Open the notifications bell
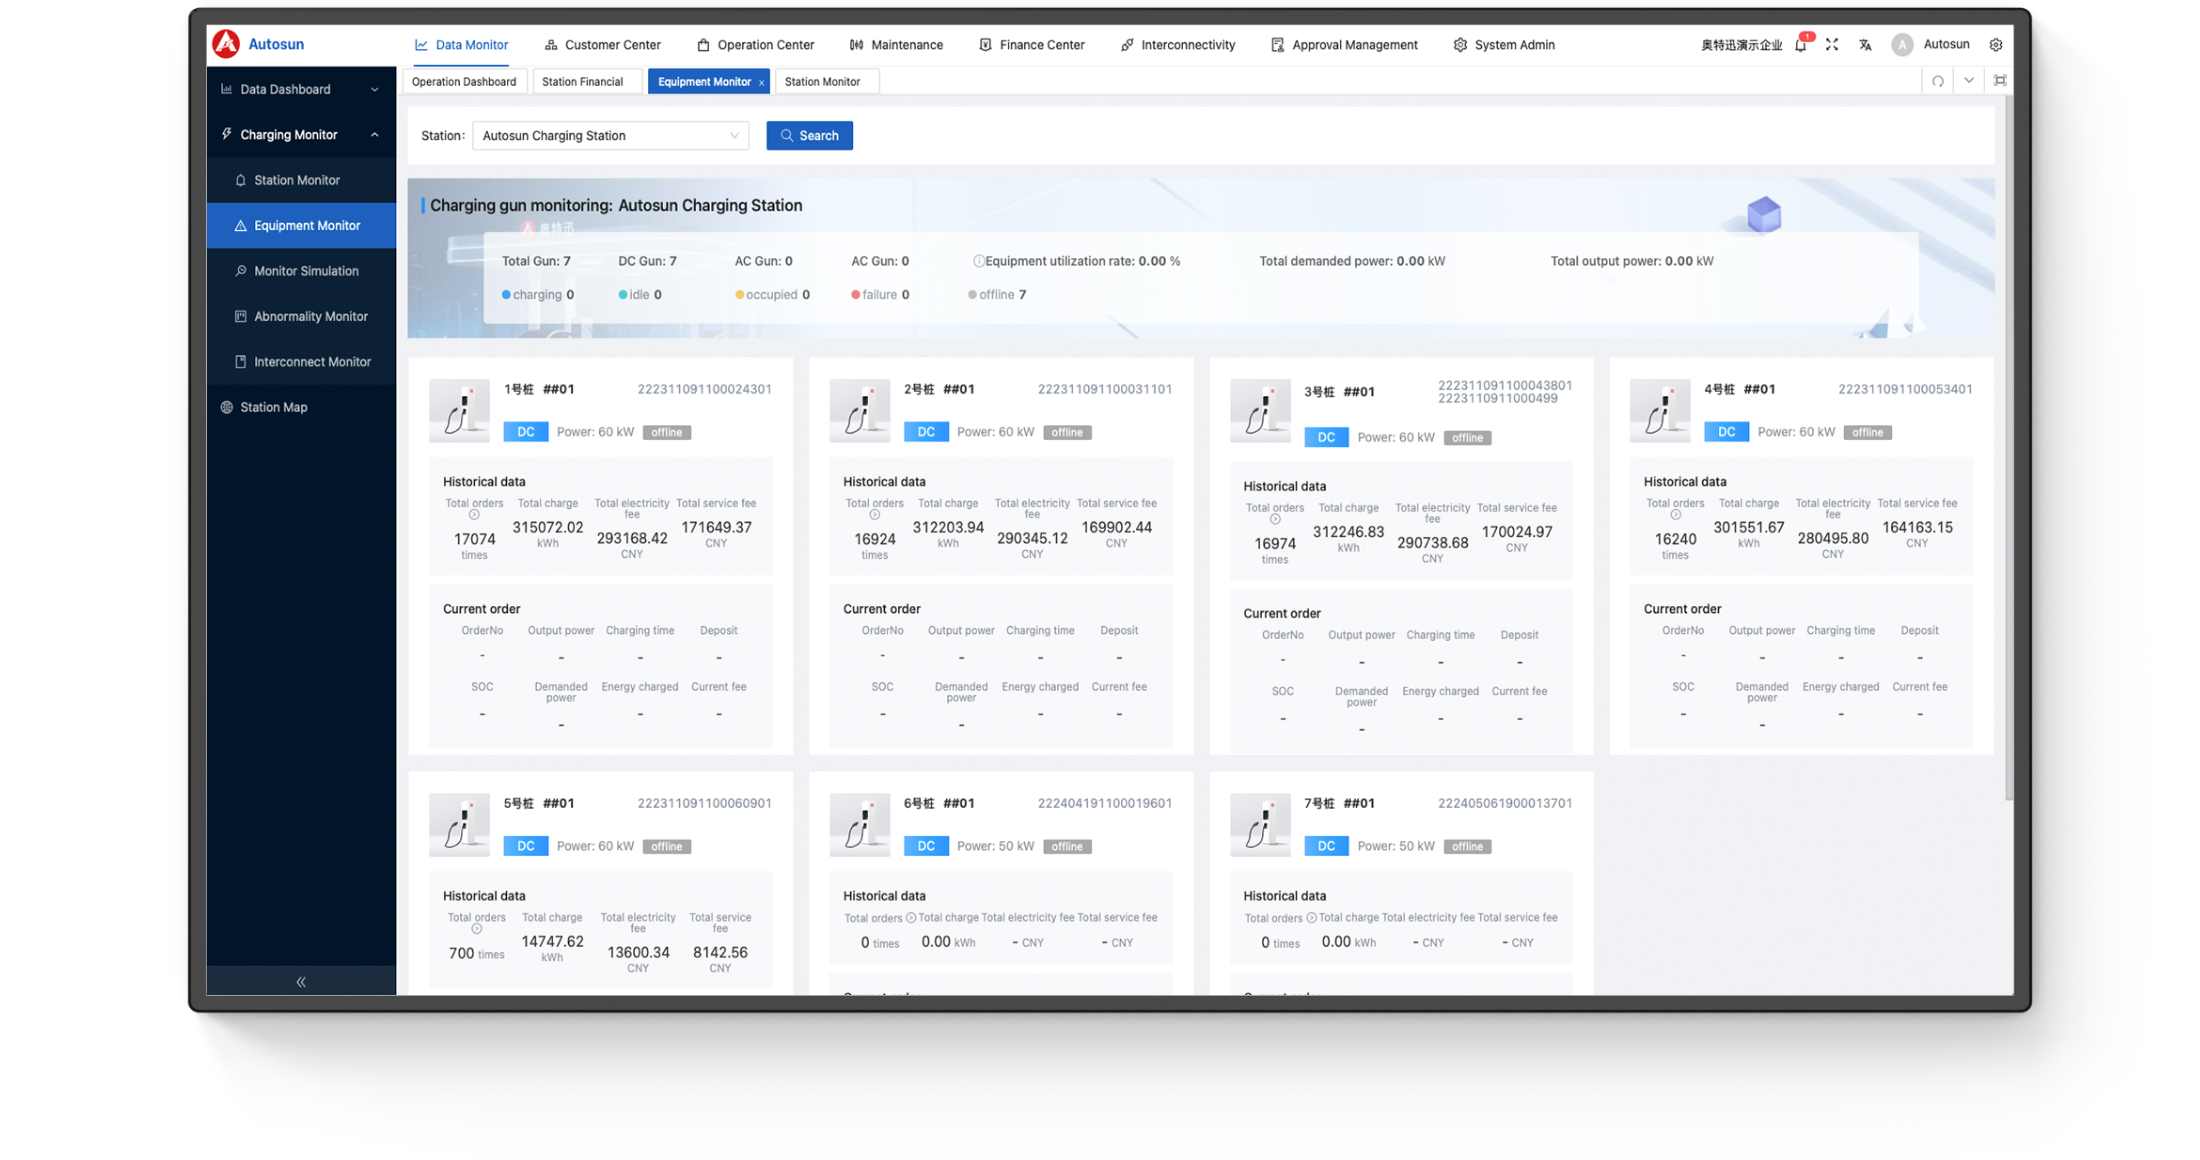Screen dimensions: 2200x1160 pyautogui.click(x=1800, y=45)
